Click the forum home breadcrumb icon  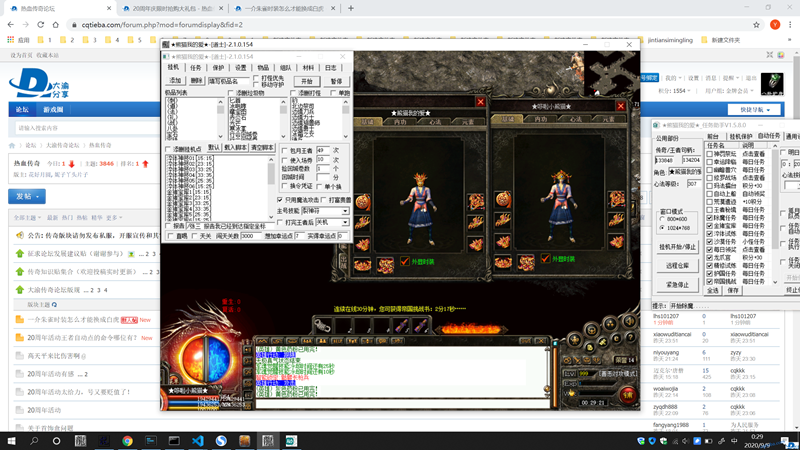point(12,145)
